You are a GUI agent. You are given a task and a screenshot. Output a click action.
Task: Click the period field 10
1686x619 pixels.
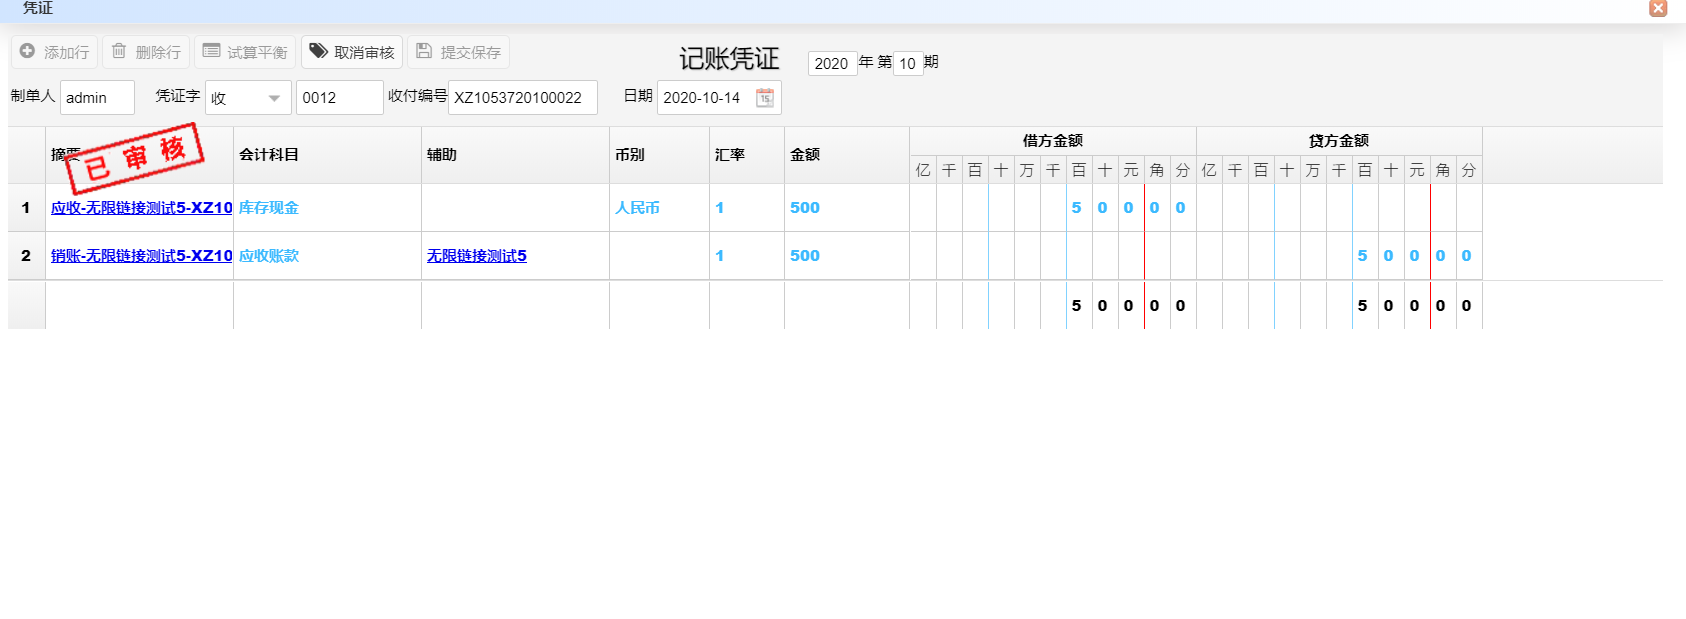(x=908, y=64)
